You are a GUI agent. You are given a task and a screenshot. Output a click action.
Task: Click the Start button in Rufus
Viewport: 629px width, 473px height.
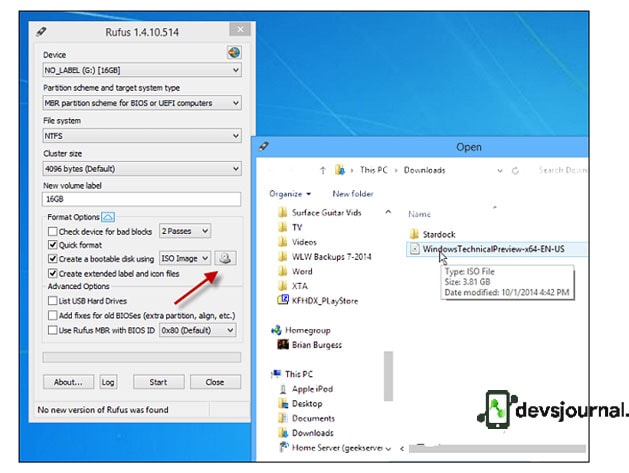158,382
